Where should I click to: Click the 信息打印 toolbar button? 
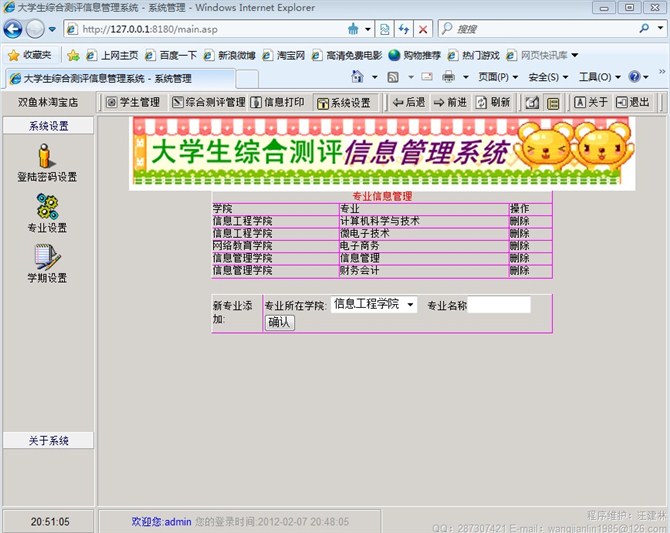pos(277,102)
